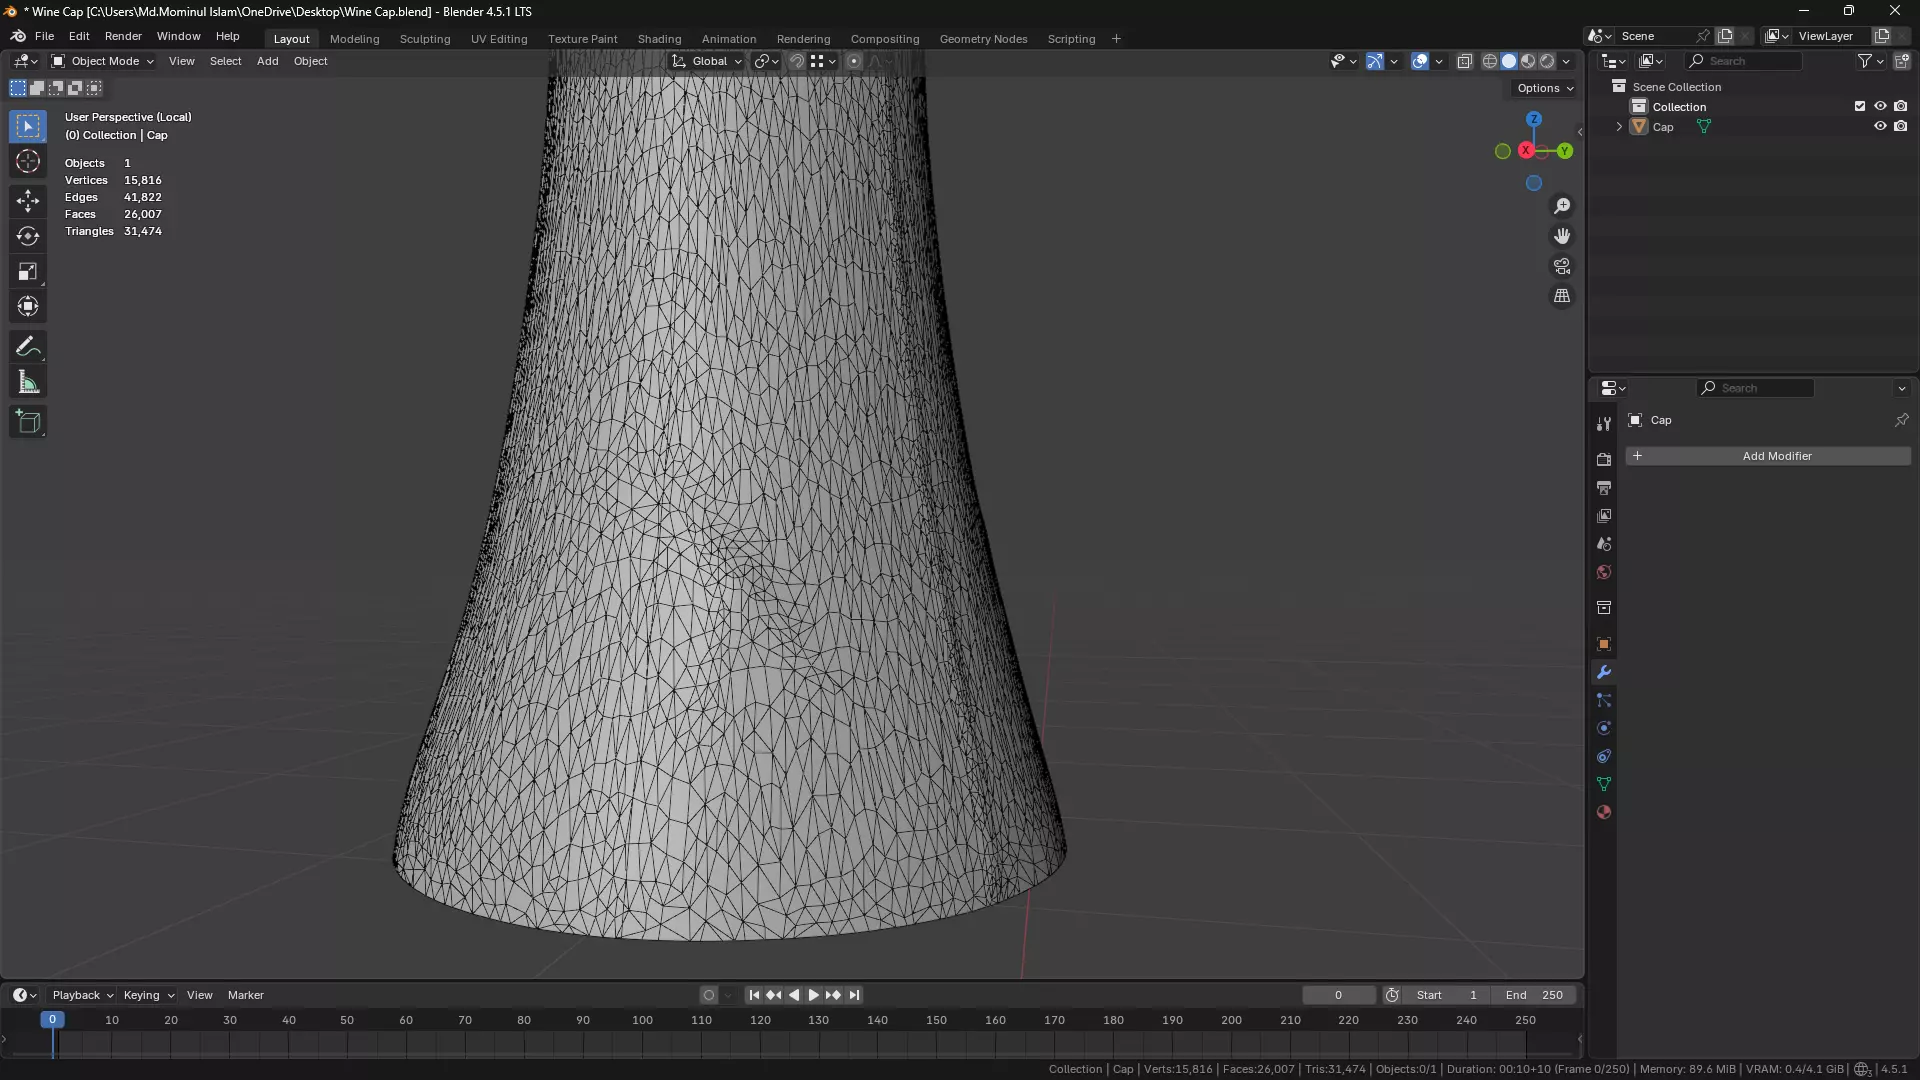This screenshot has height=1080, width=1920.
Task: Open the World properties tab
Action: tap(1604, 572)
